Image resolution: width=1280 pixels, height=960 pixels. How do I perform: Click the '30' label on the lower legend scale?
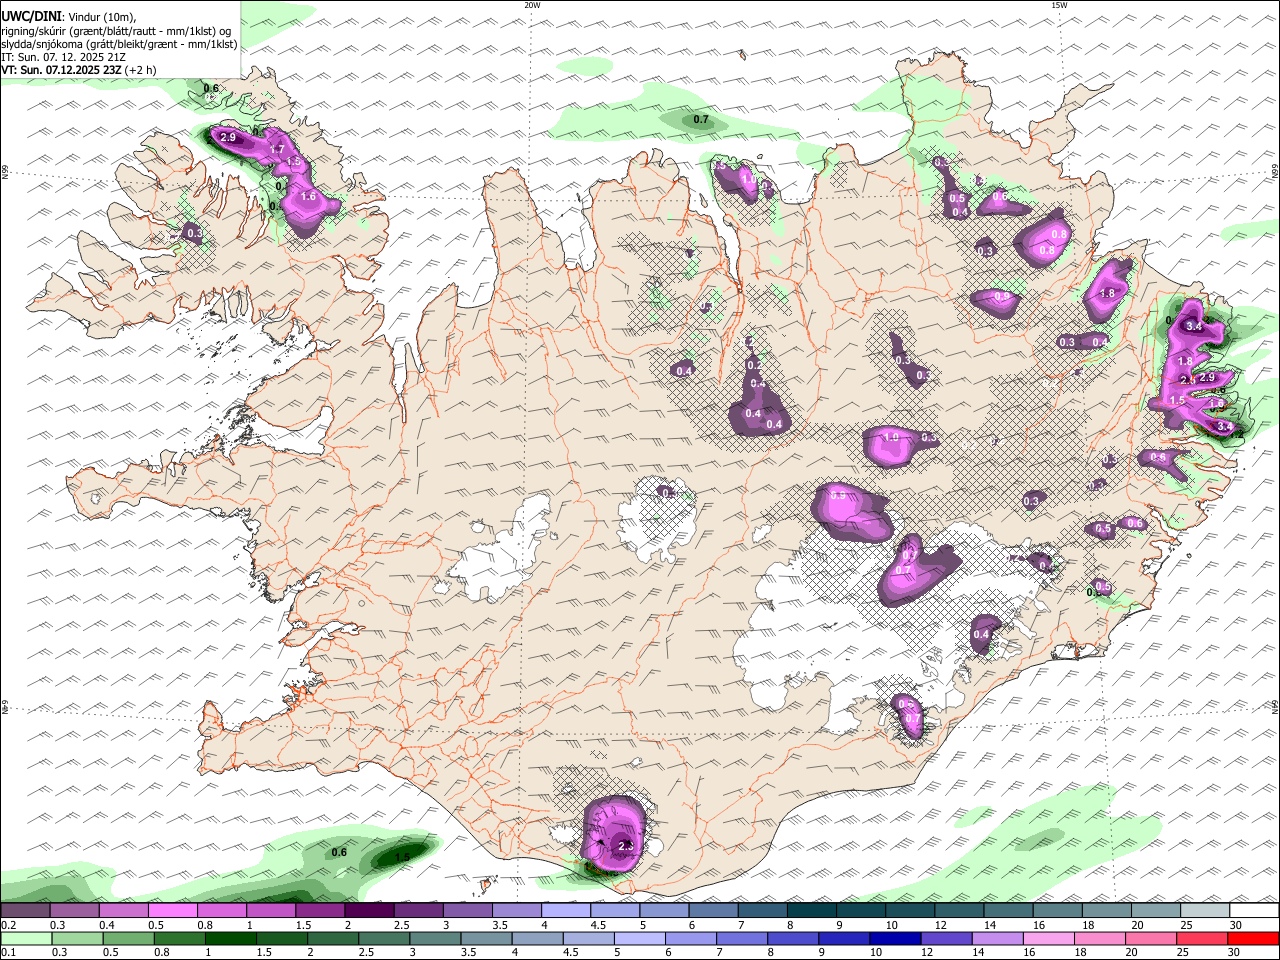(1234, 953)
